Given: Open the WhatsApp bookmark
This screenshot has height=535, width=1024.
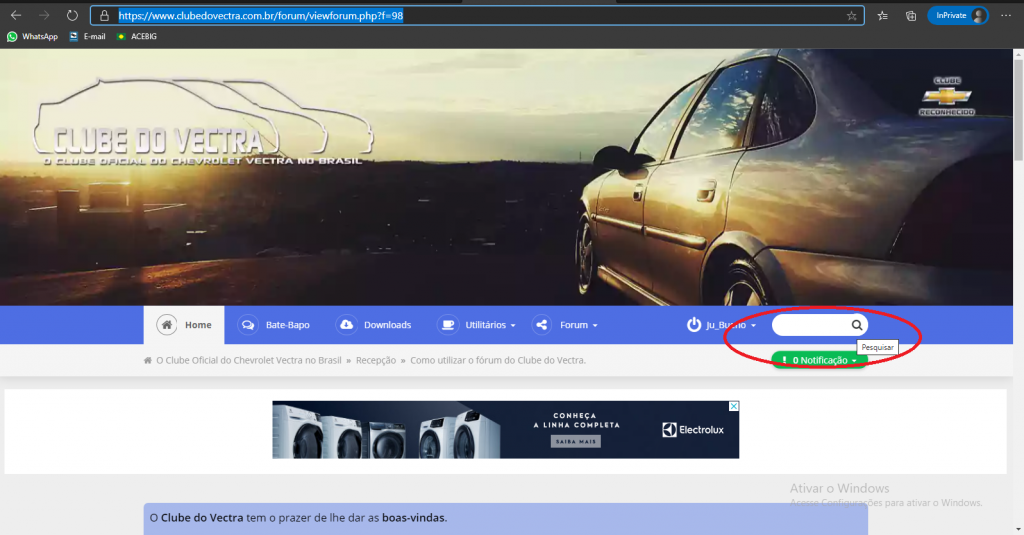Looking at the screenshot, I should pos(32,37).
